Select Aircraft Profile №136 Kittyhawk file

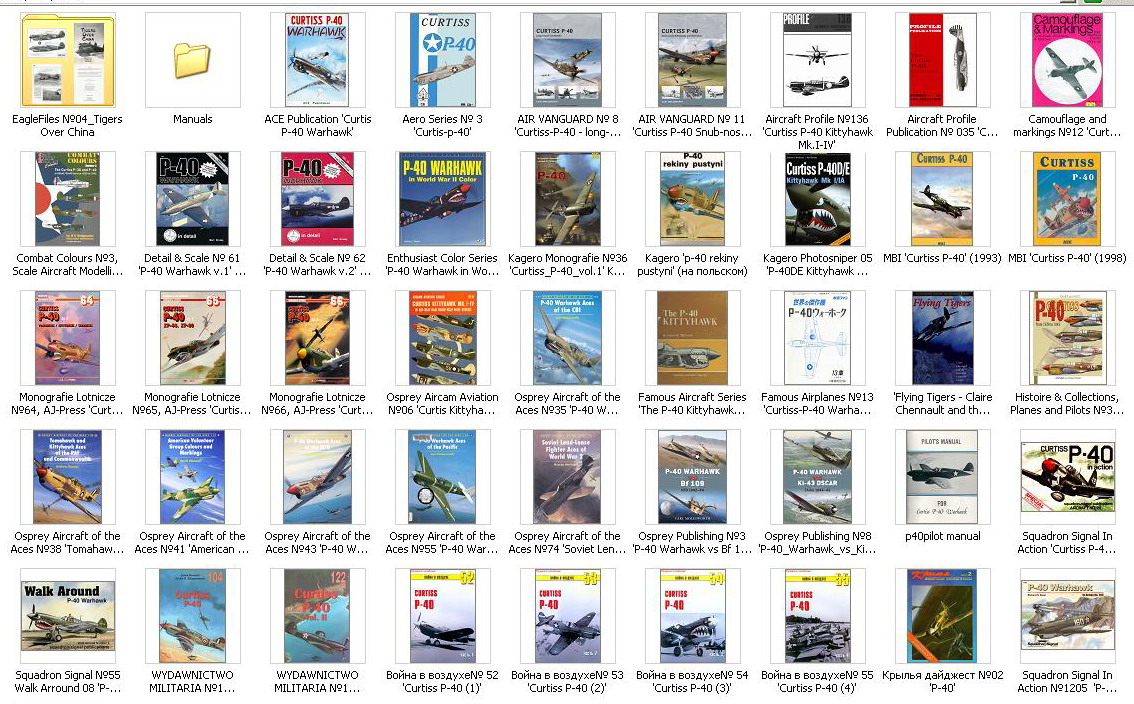816,60
